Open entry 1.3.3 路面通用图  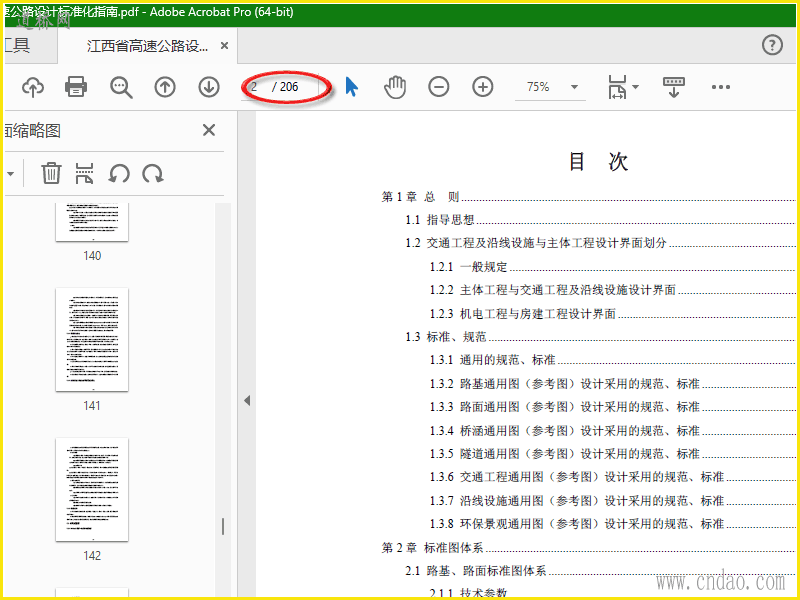point(612,407)
